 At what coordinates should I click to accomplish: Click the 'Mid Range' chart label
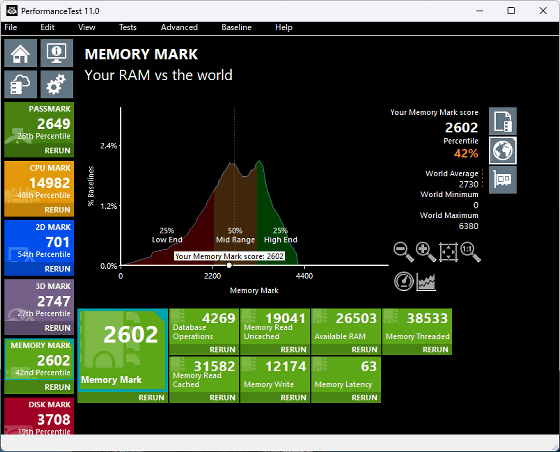pos(235,240)
